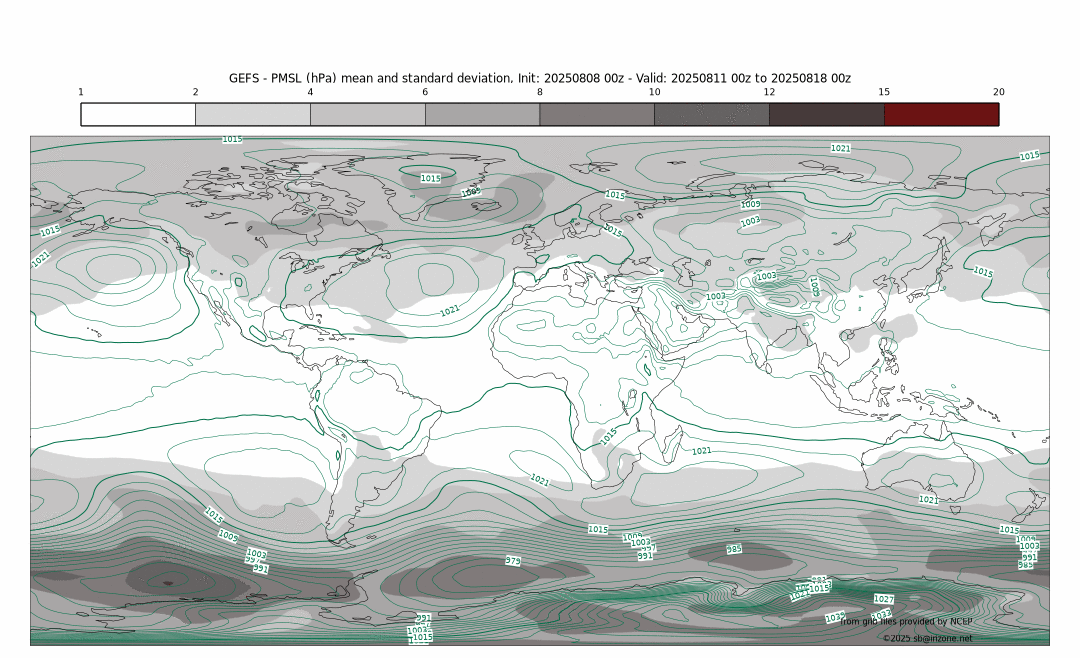Click the white 1–2 colorbar segment
The height and width of the screenshot is (658, 1080).
(138, 114)
